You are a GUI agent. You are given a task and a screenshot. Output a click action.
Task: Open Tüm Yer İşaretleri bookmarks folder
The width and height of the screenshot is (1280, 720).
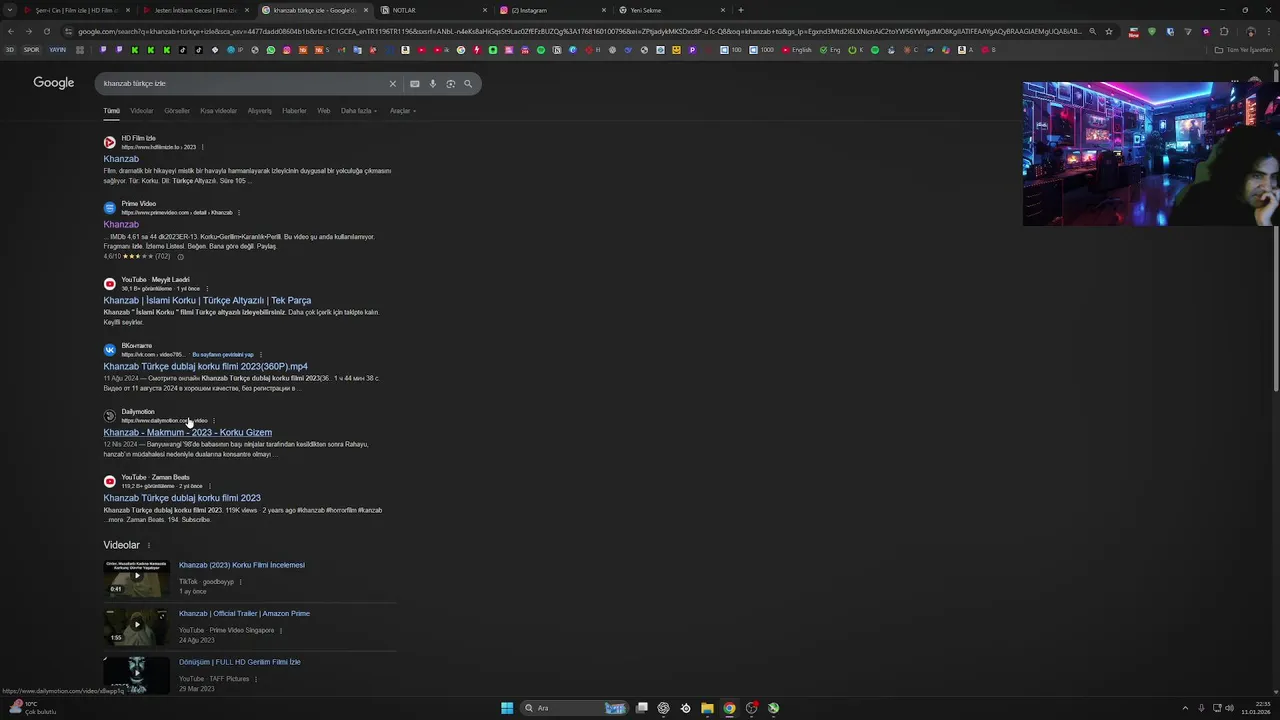tap(1244, 50)
